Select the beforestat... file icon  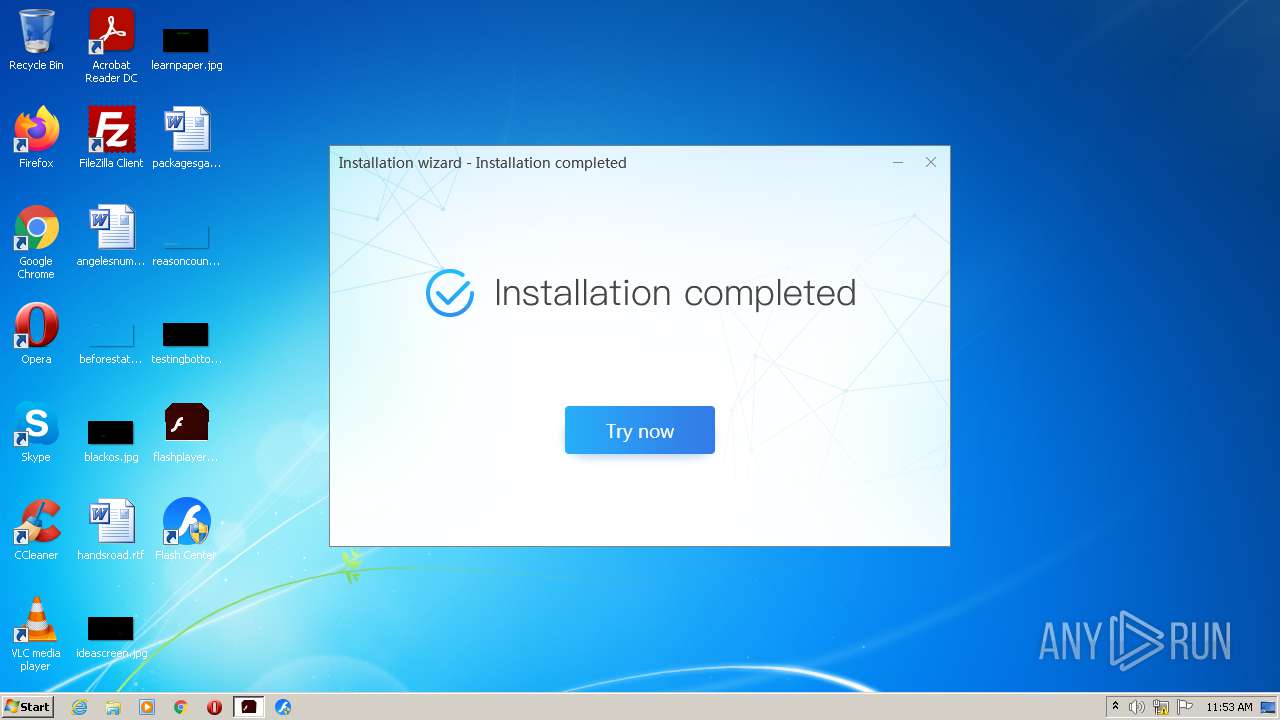tap(111, 342)
